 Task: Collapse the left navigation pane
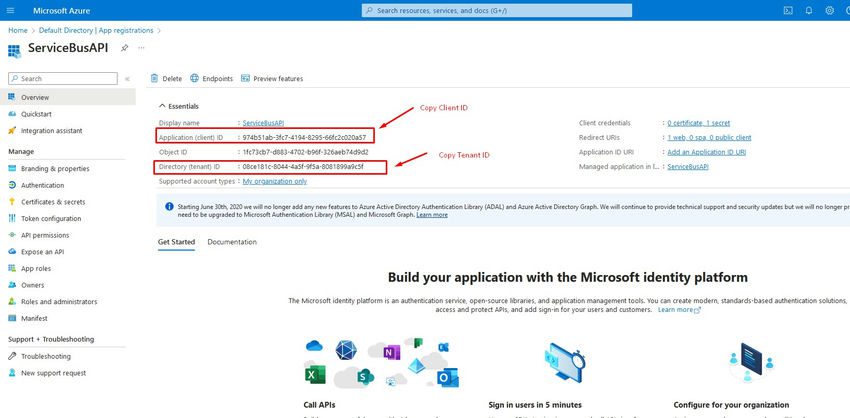pos(127,79)
